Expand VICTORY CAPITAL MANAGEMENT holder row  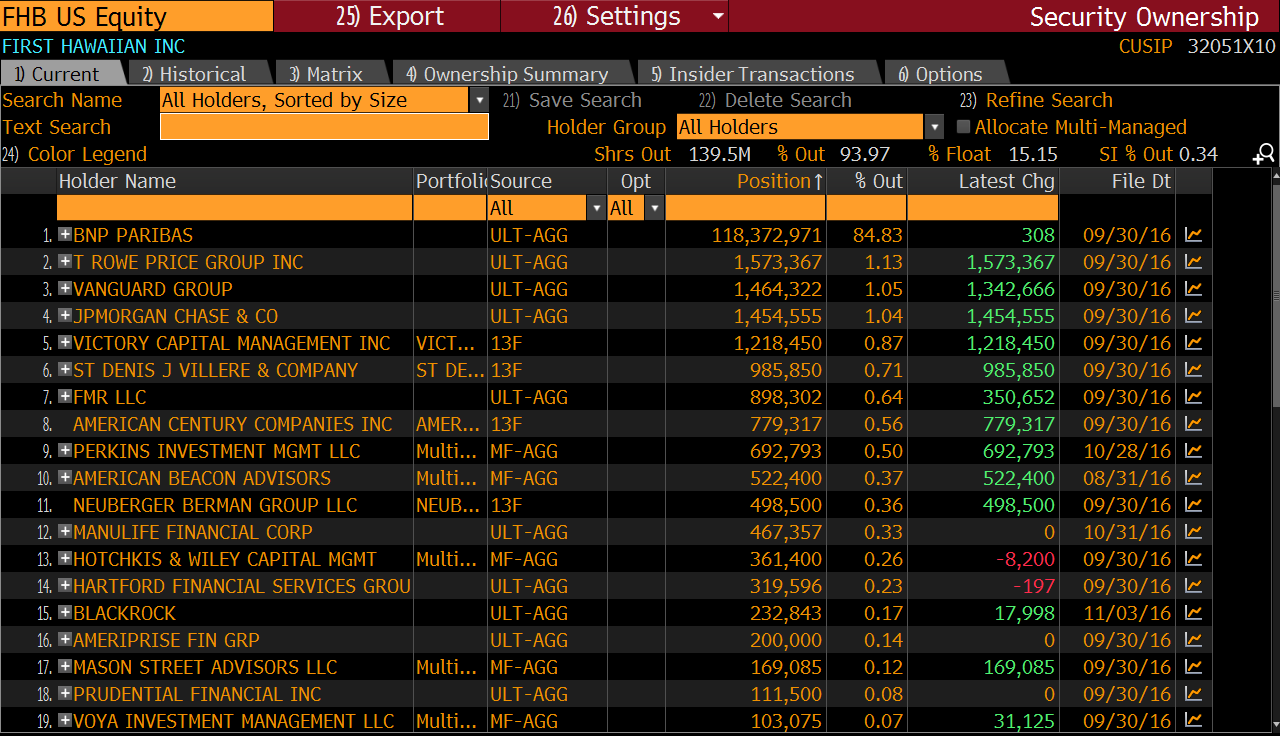tap(65, 342)
